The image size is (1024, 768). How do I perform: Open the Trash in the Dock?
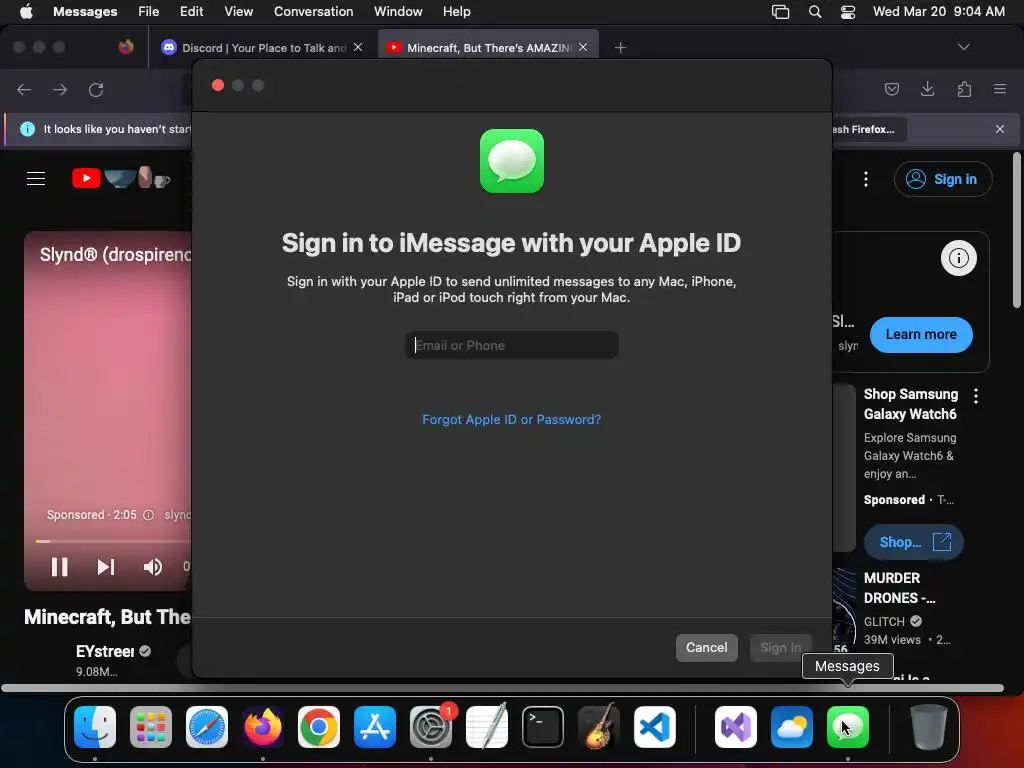(929, 727)
